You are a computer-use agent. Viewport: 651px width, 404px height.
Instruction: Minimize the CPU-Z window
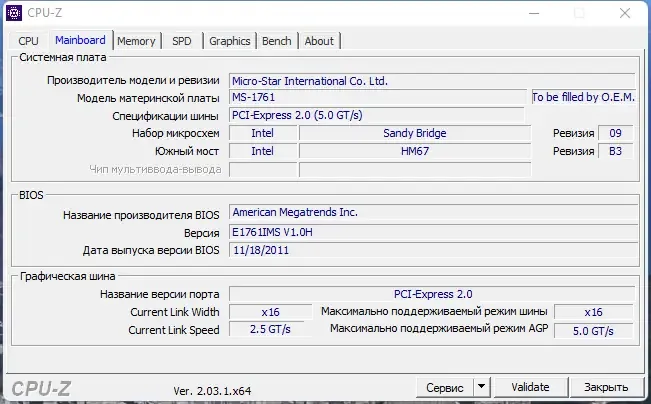pos(534,13)
